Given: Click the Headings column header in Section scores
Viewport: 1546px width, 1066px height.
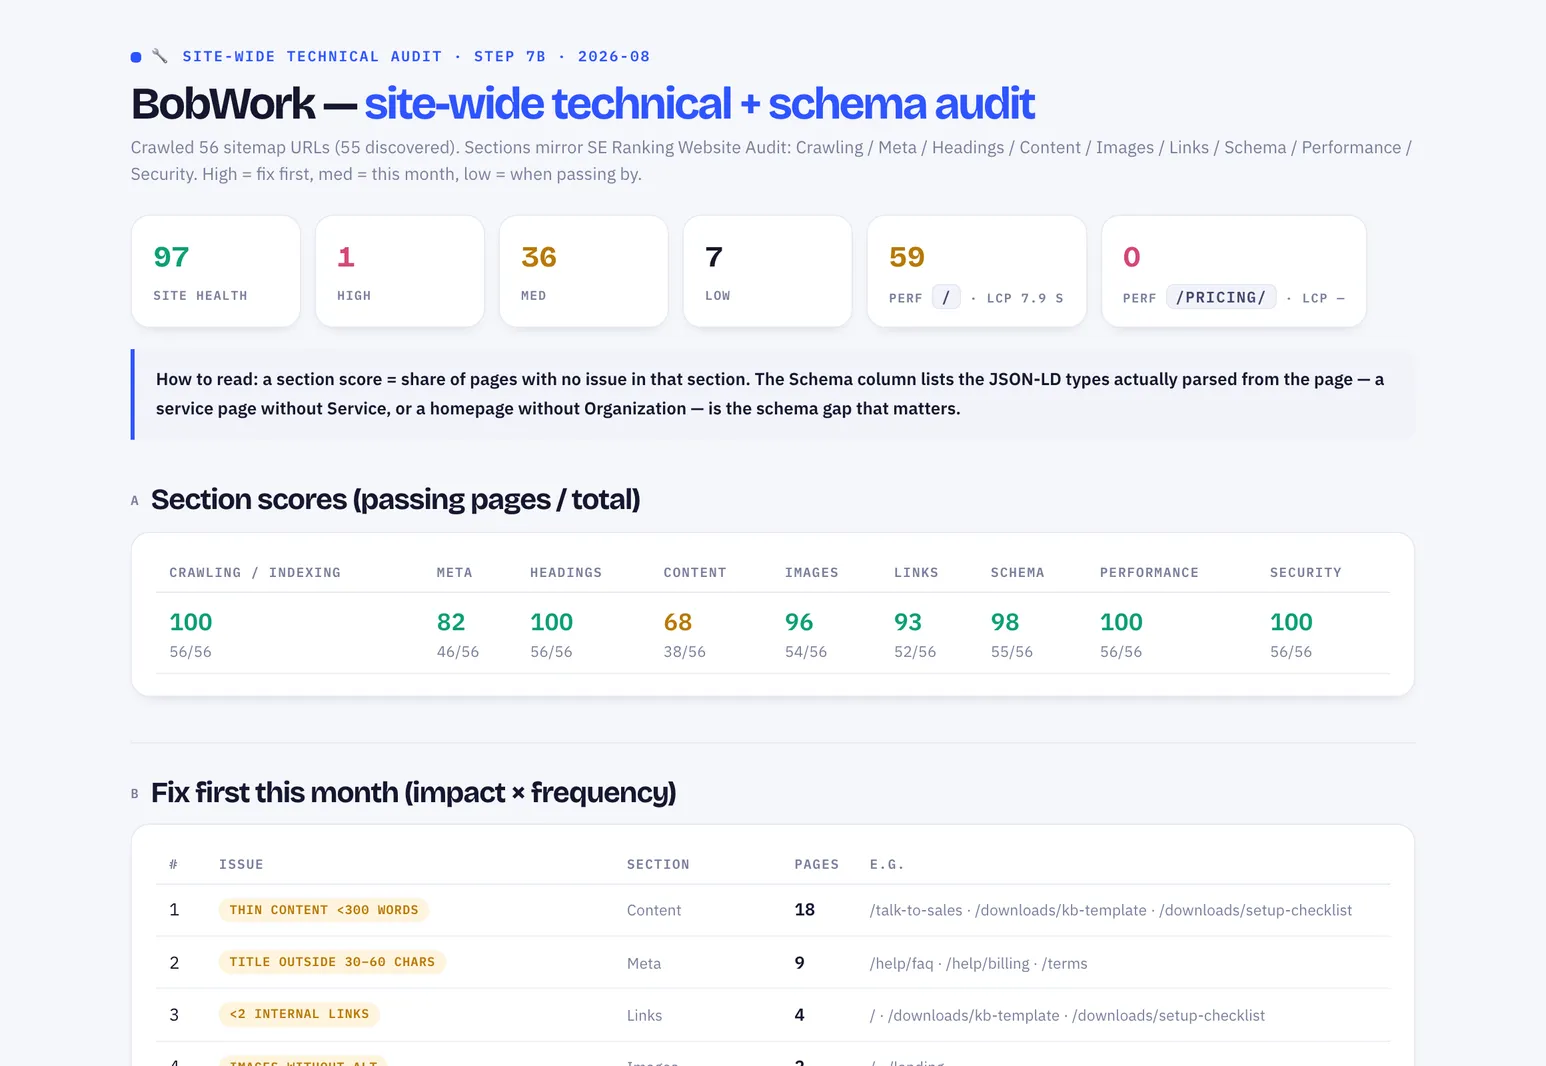Looking at the screenshot, I should (x=566, y=573).
